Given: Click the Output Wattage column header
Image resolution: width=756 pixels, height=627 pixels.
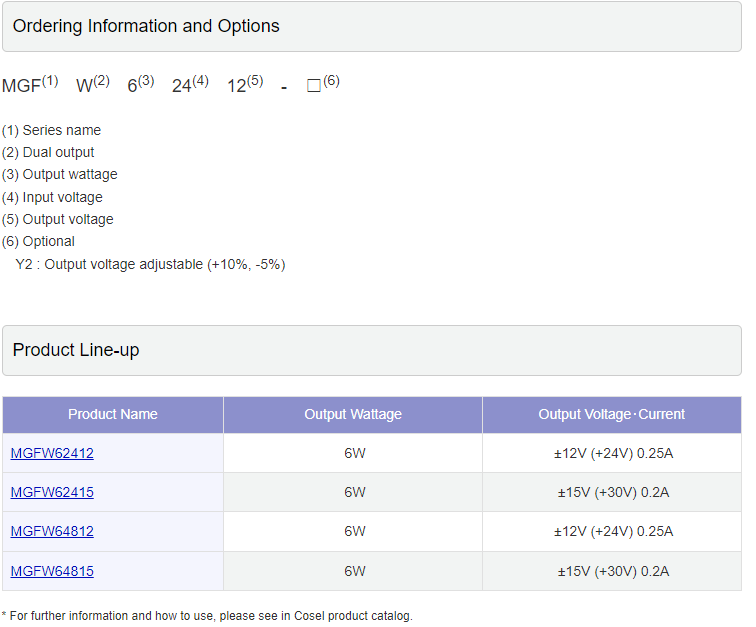Looking at the screenshot, I should click(353, 414).
